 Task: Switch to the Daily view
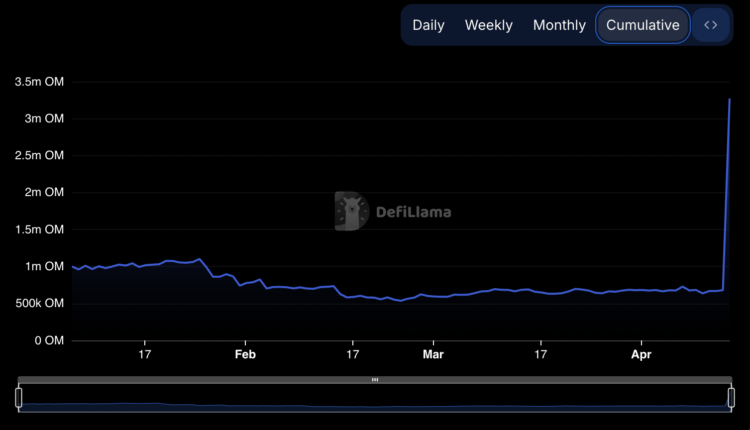[428, 25]
